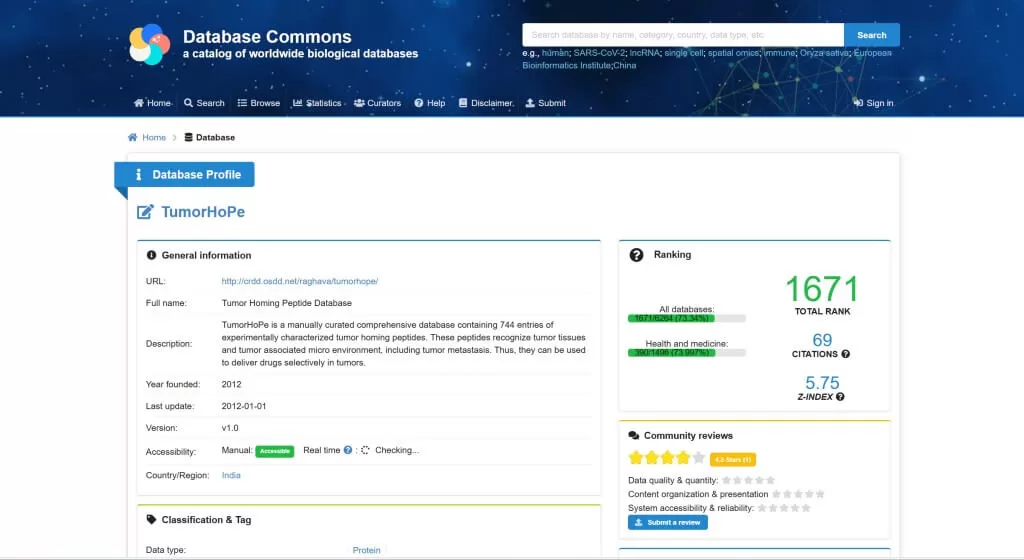Click the Year founded value '2012'
Screen dimensions: 1024x560
coord(231,384)
